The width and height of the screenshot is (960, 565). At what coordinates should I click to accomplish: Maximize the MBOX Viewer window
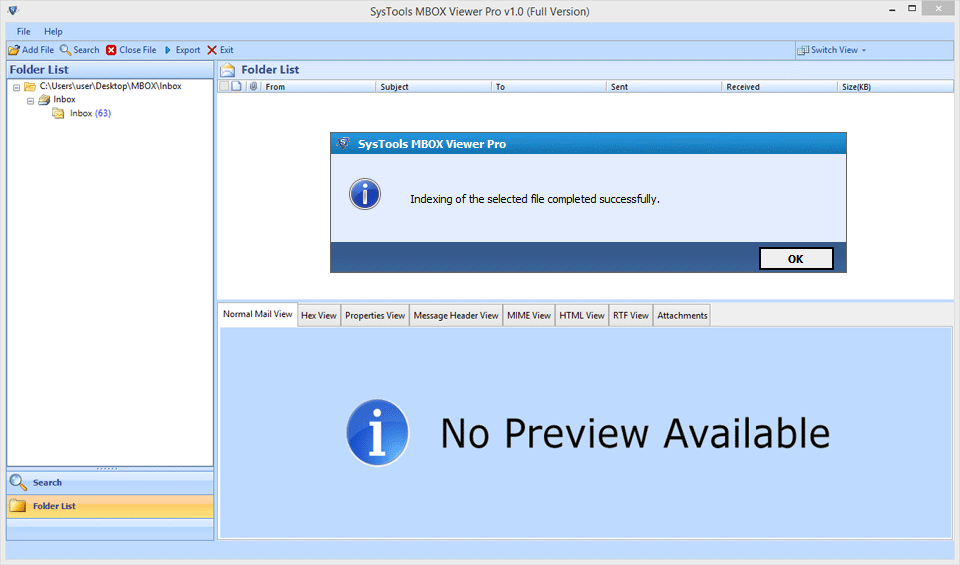tap(912, 9)
